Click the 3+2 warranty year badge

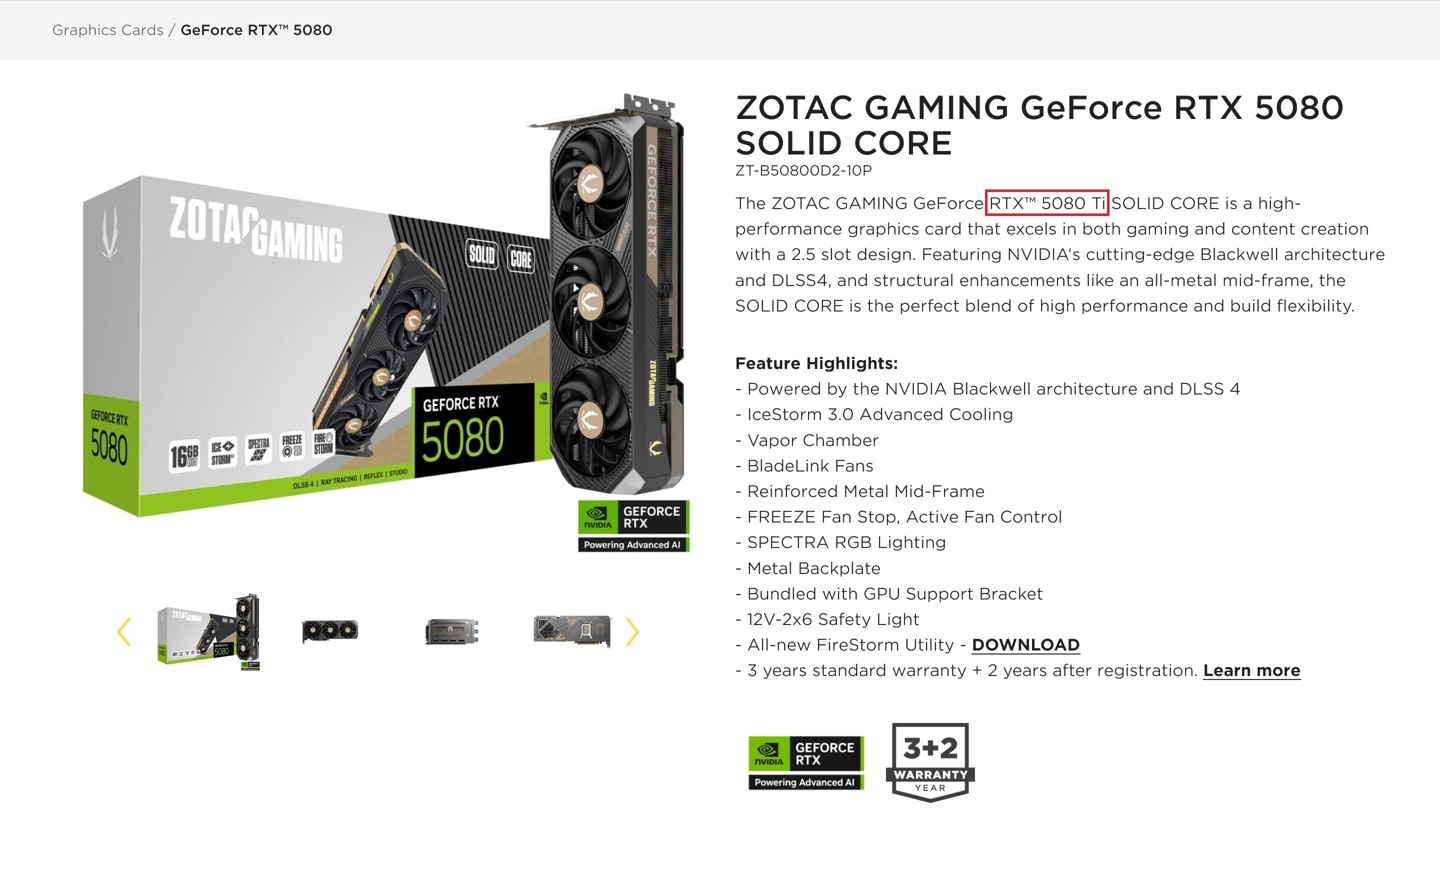click(x=930, y=762)
